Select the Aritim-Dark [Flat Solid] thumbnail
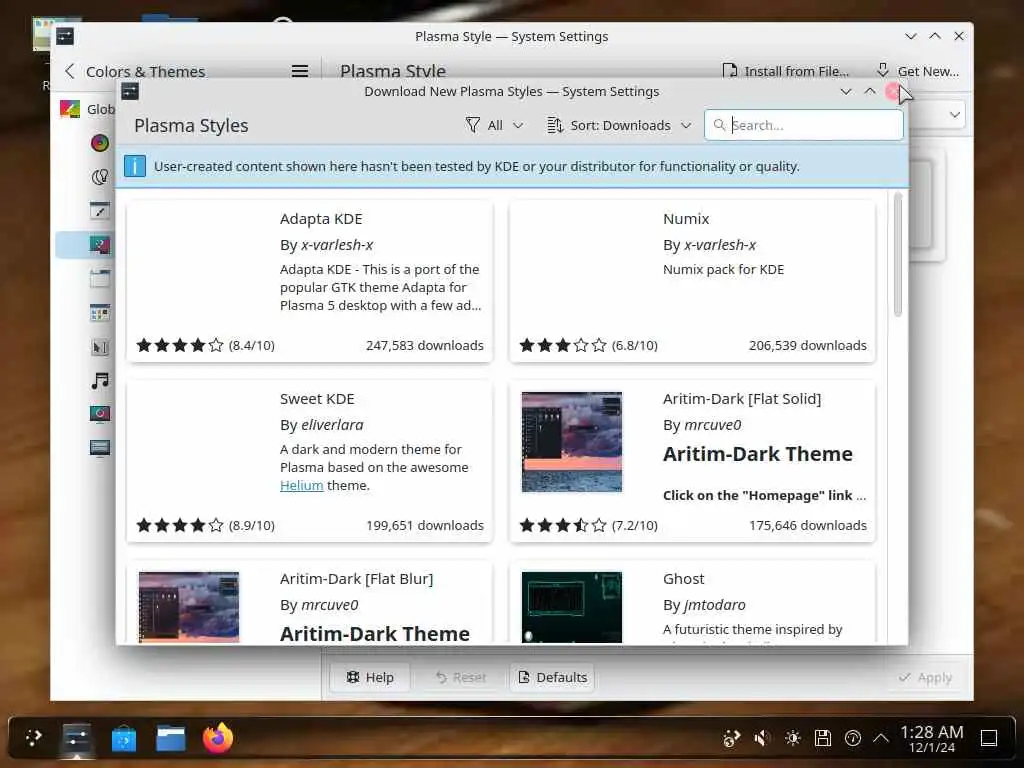1024x768 pixels. pyautogui.click(x=571, y=441)
